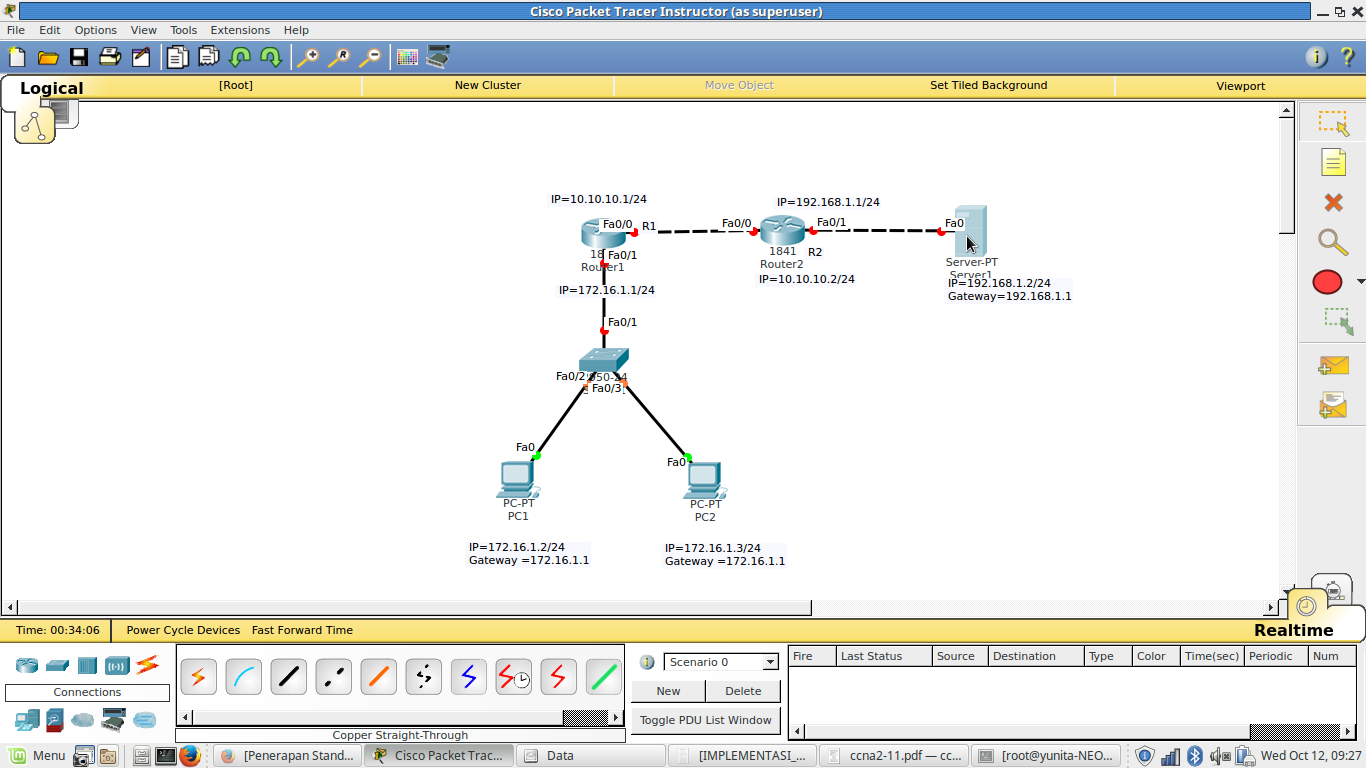Viewport: 1366px width, 768px height.
Task: Select the Delete tool in the sidebar
Action: [x=1333, y=202]
